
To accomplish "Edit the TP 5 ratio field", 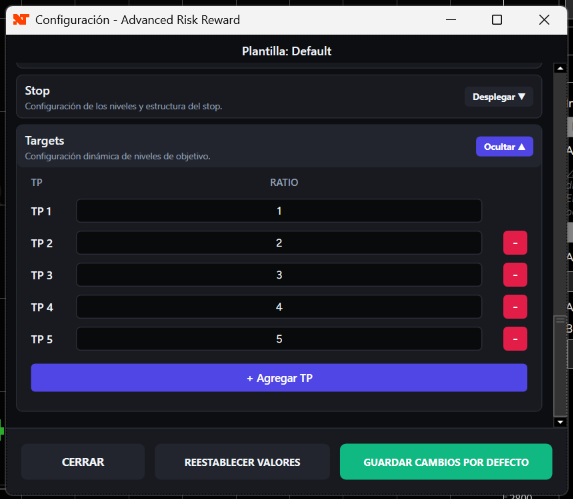I will [x=279, y=339].
